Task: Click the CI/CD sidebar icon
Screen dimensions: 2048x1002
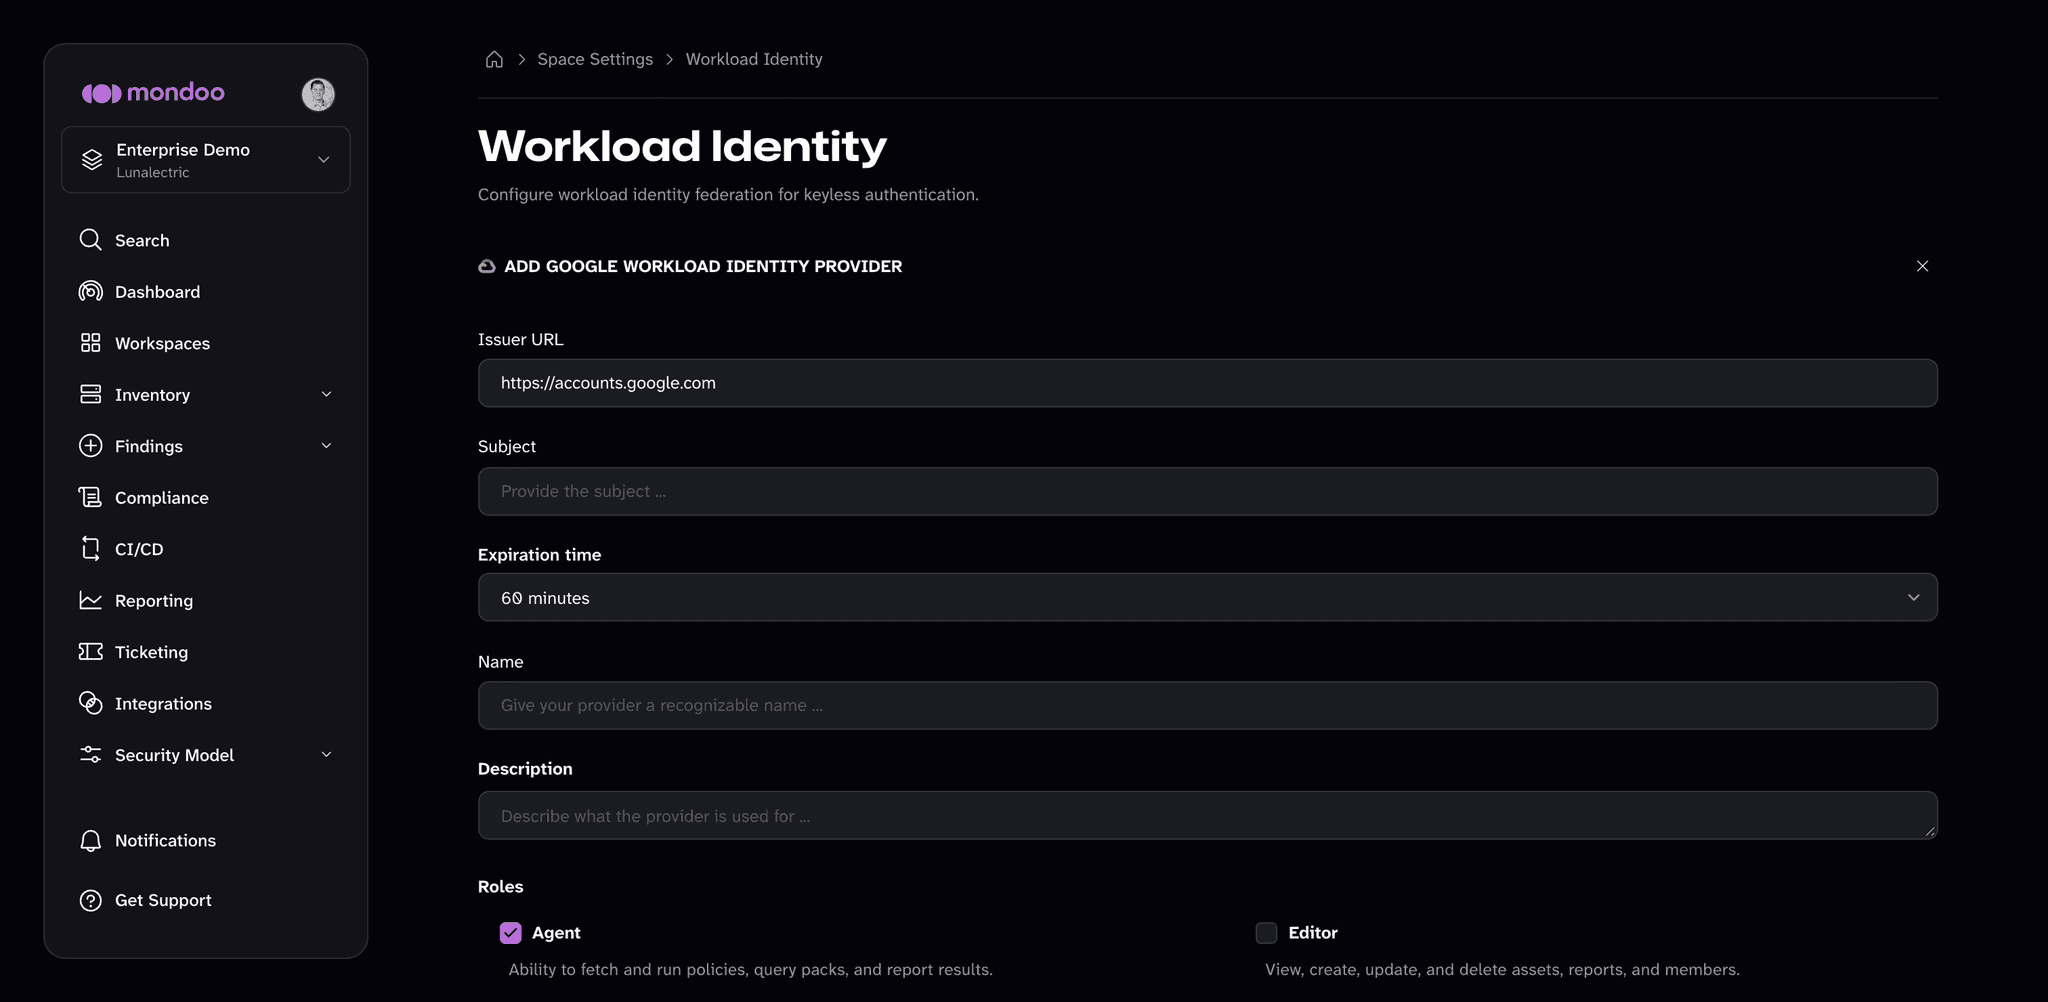Action: click(90, 549)
